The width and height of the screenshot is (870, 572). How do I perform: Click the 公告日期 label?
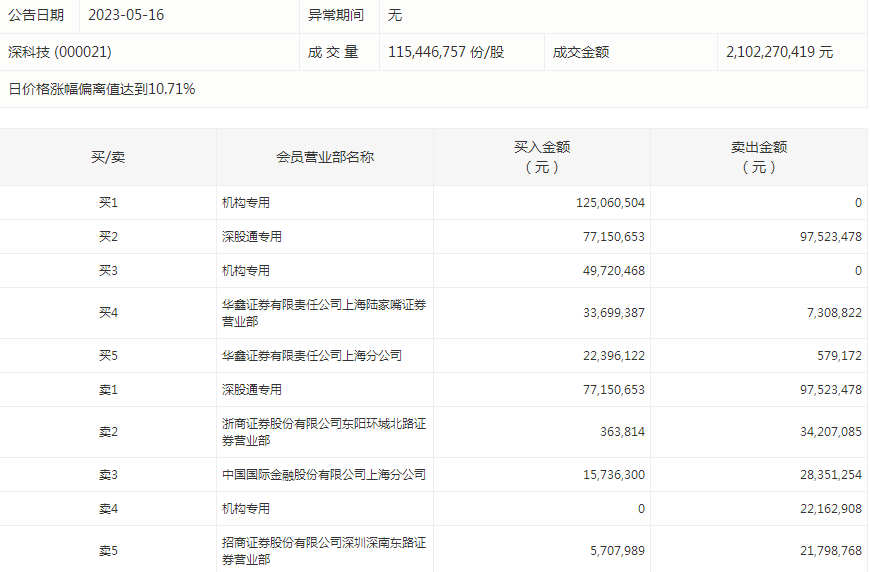click(x=36, y=15)
